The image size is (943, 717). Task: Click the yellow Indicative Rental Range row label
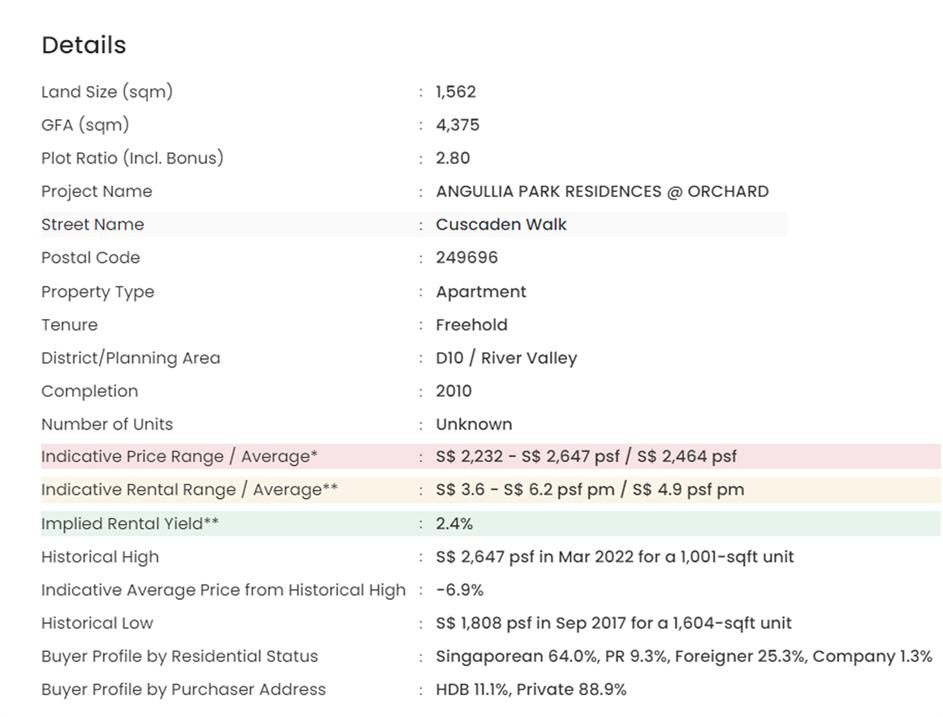pyautogui.click(x=189, y=489)
